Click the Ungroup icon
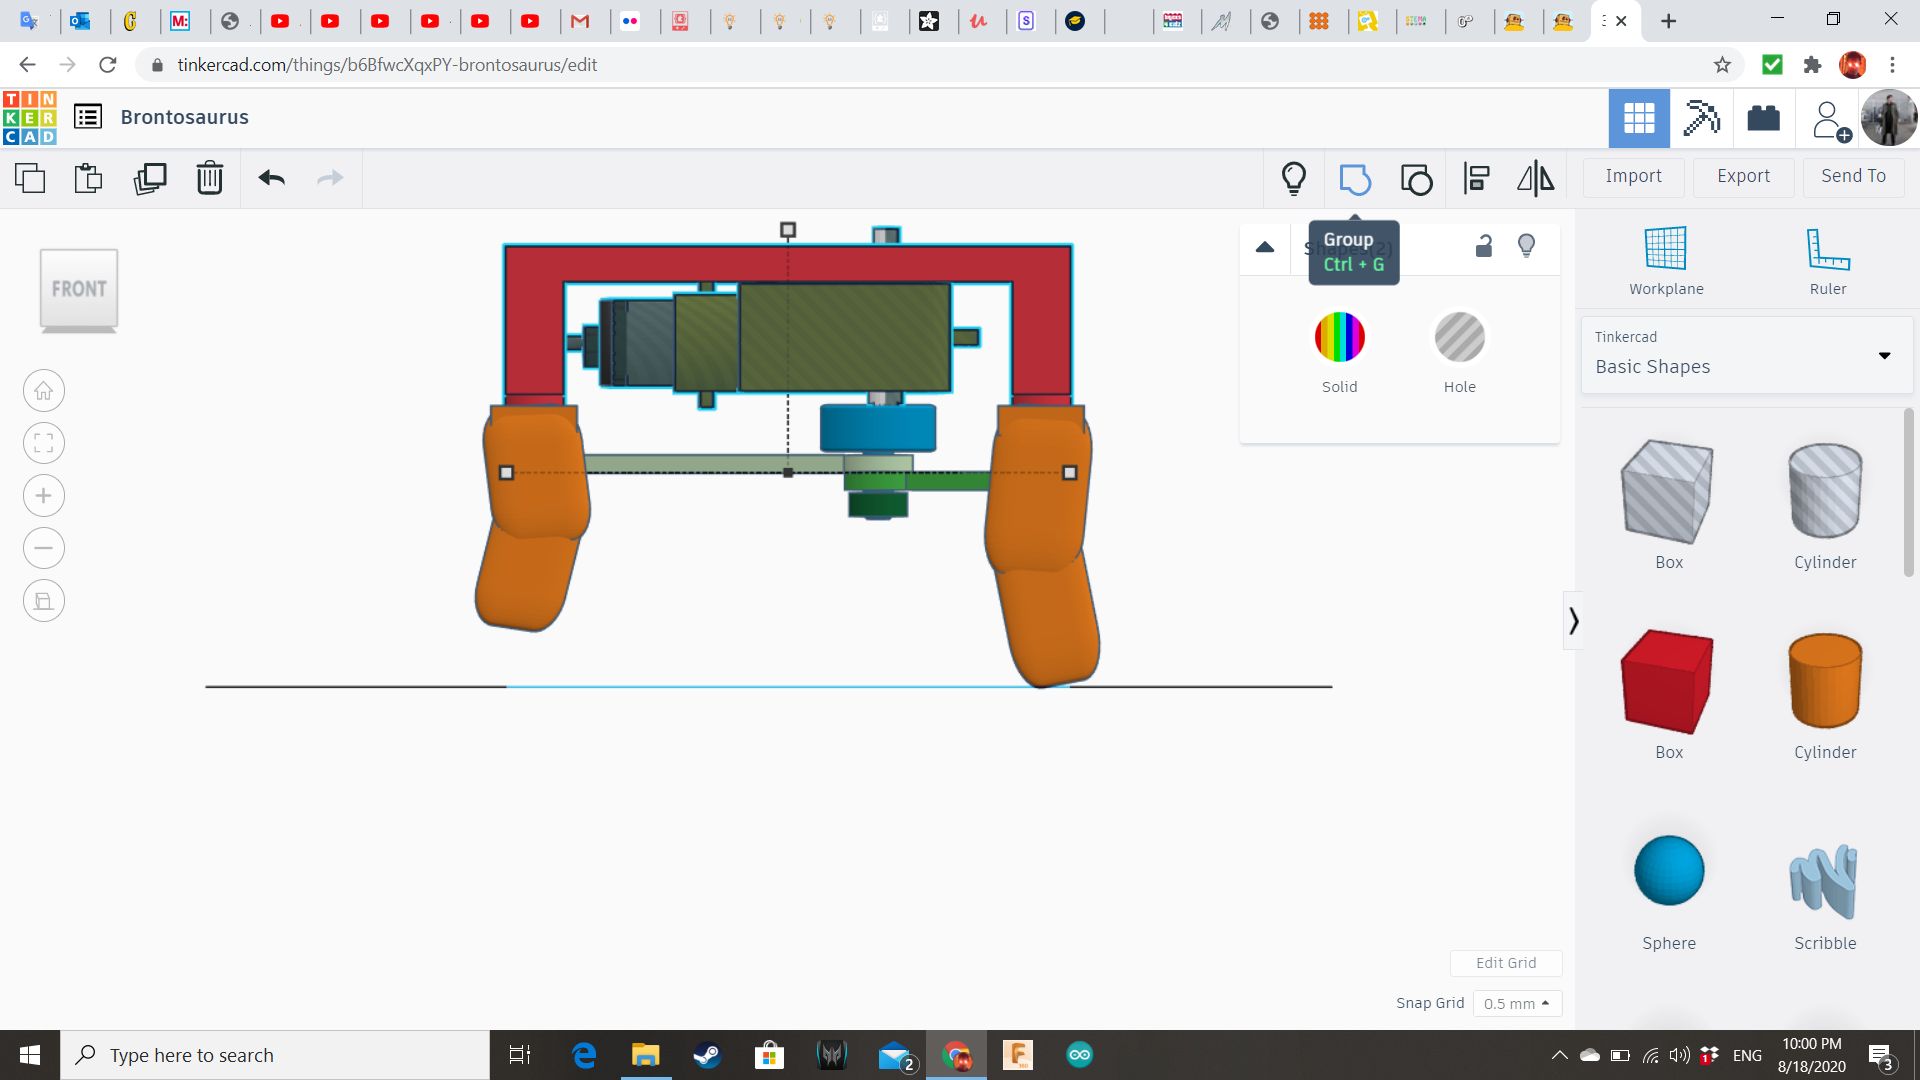 click(x=1416, y=179)
